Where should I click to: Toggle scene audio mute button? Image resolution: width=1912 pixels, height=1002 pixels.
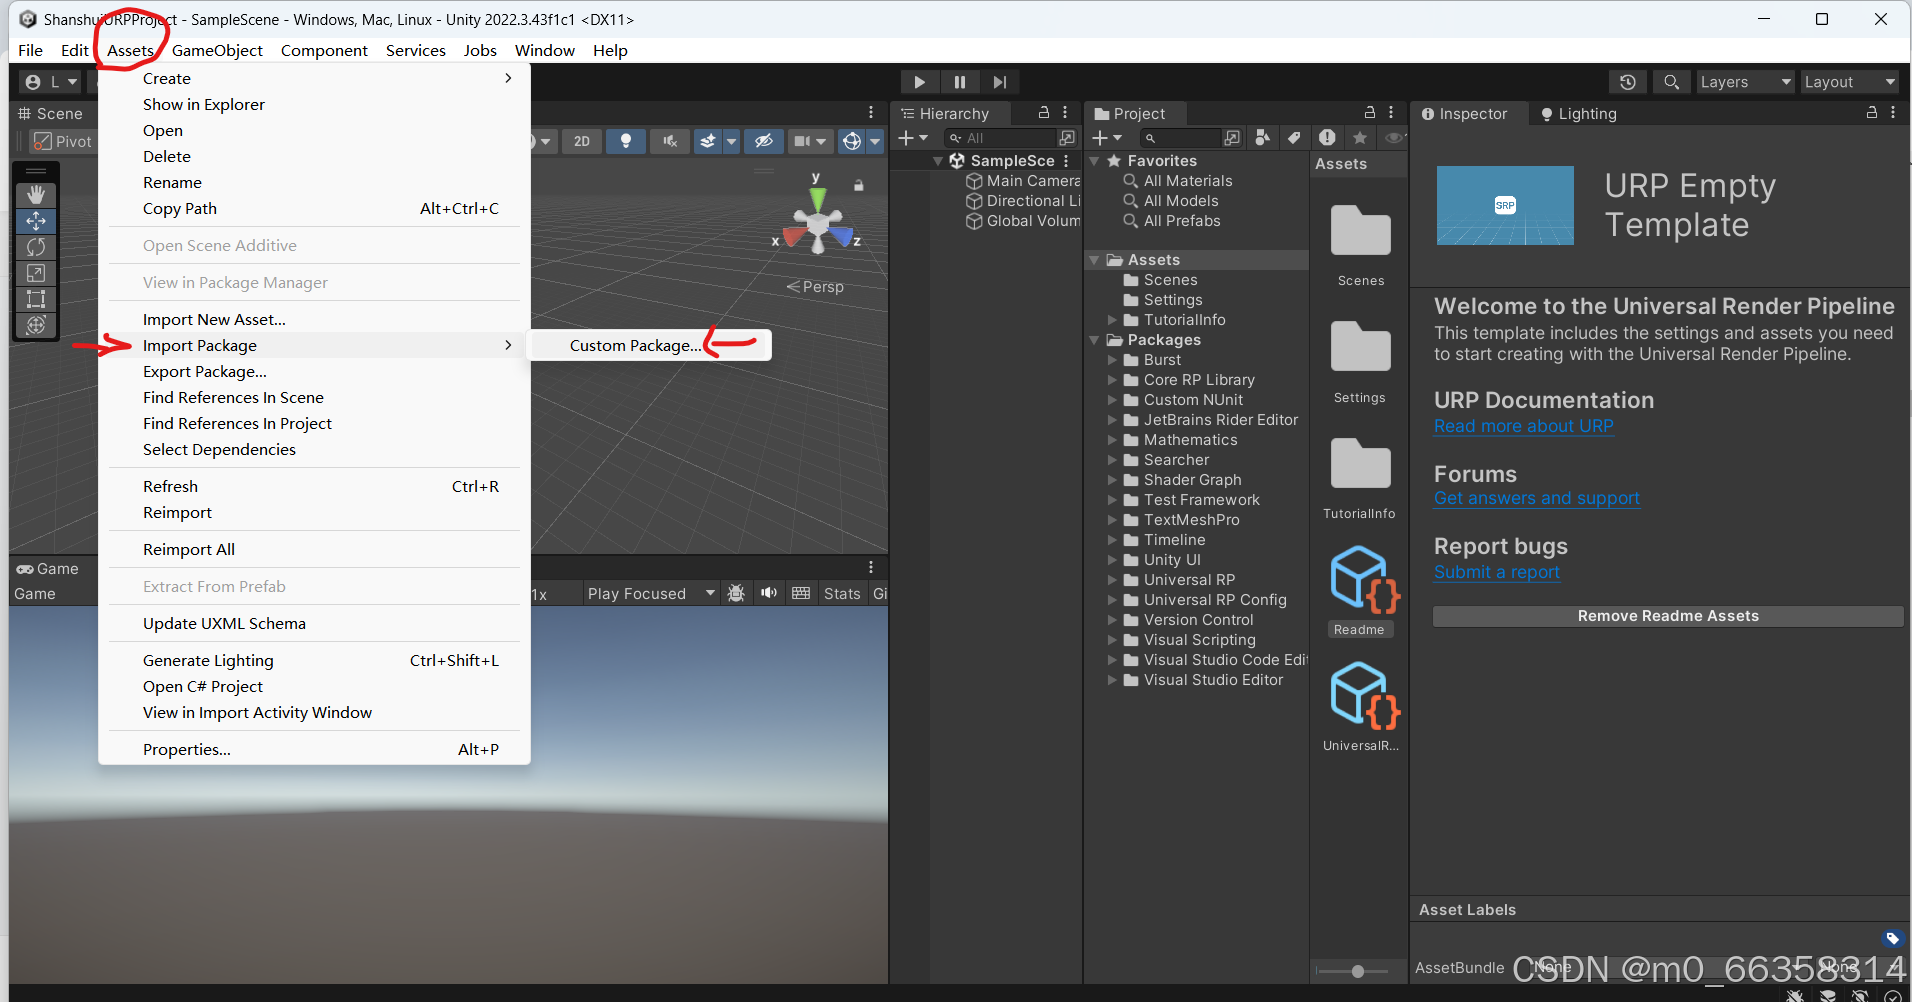pos(670,141)
